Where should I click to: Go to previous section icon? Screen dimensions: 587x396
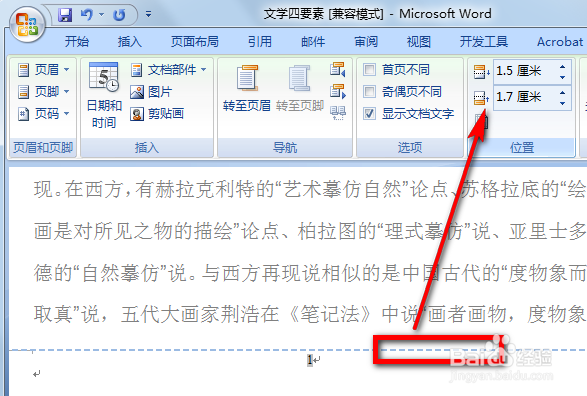(338, 70)
